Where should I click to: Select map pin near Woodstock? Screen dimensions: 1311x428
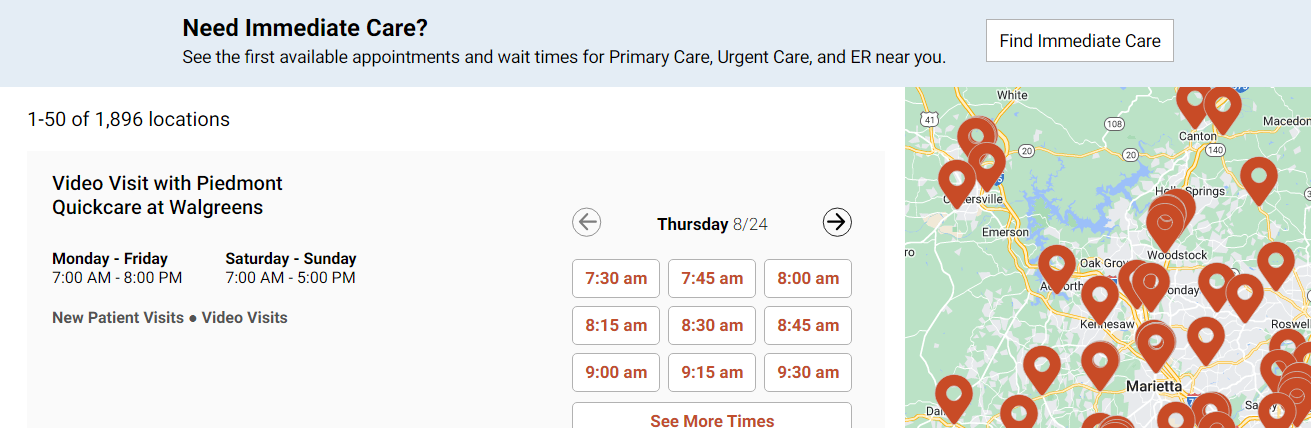tap(1165, 225)
